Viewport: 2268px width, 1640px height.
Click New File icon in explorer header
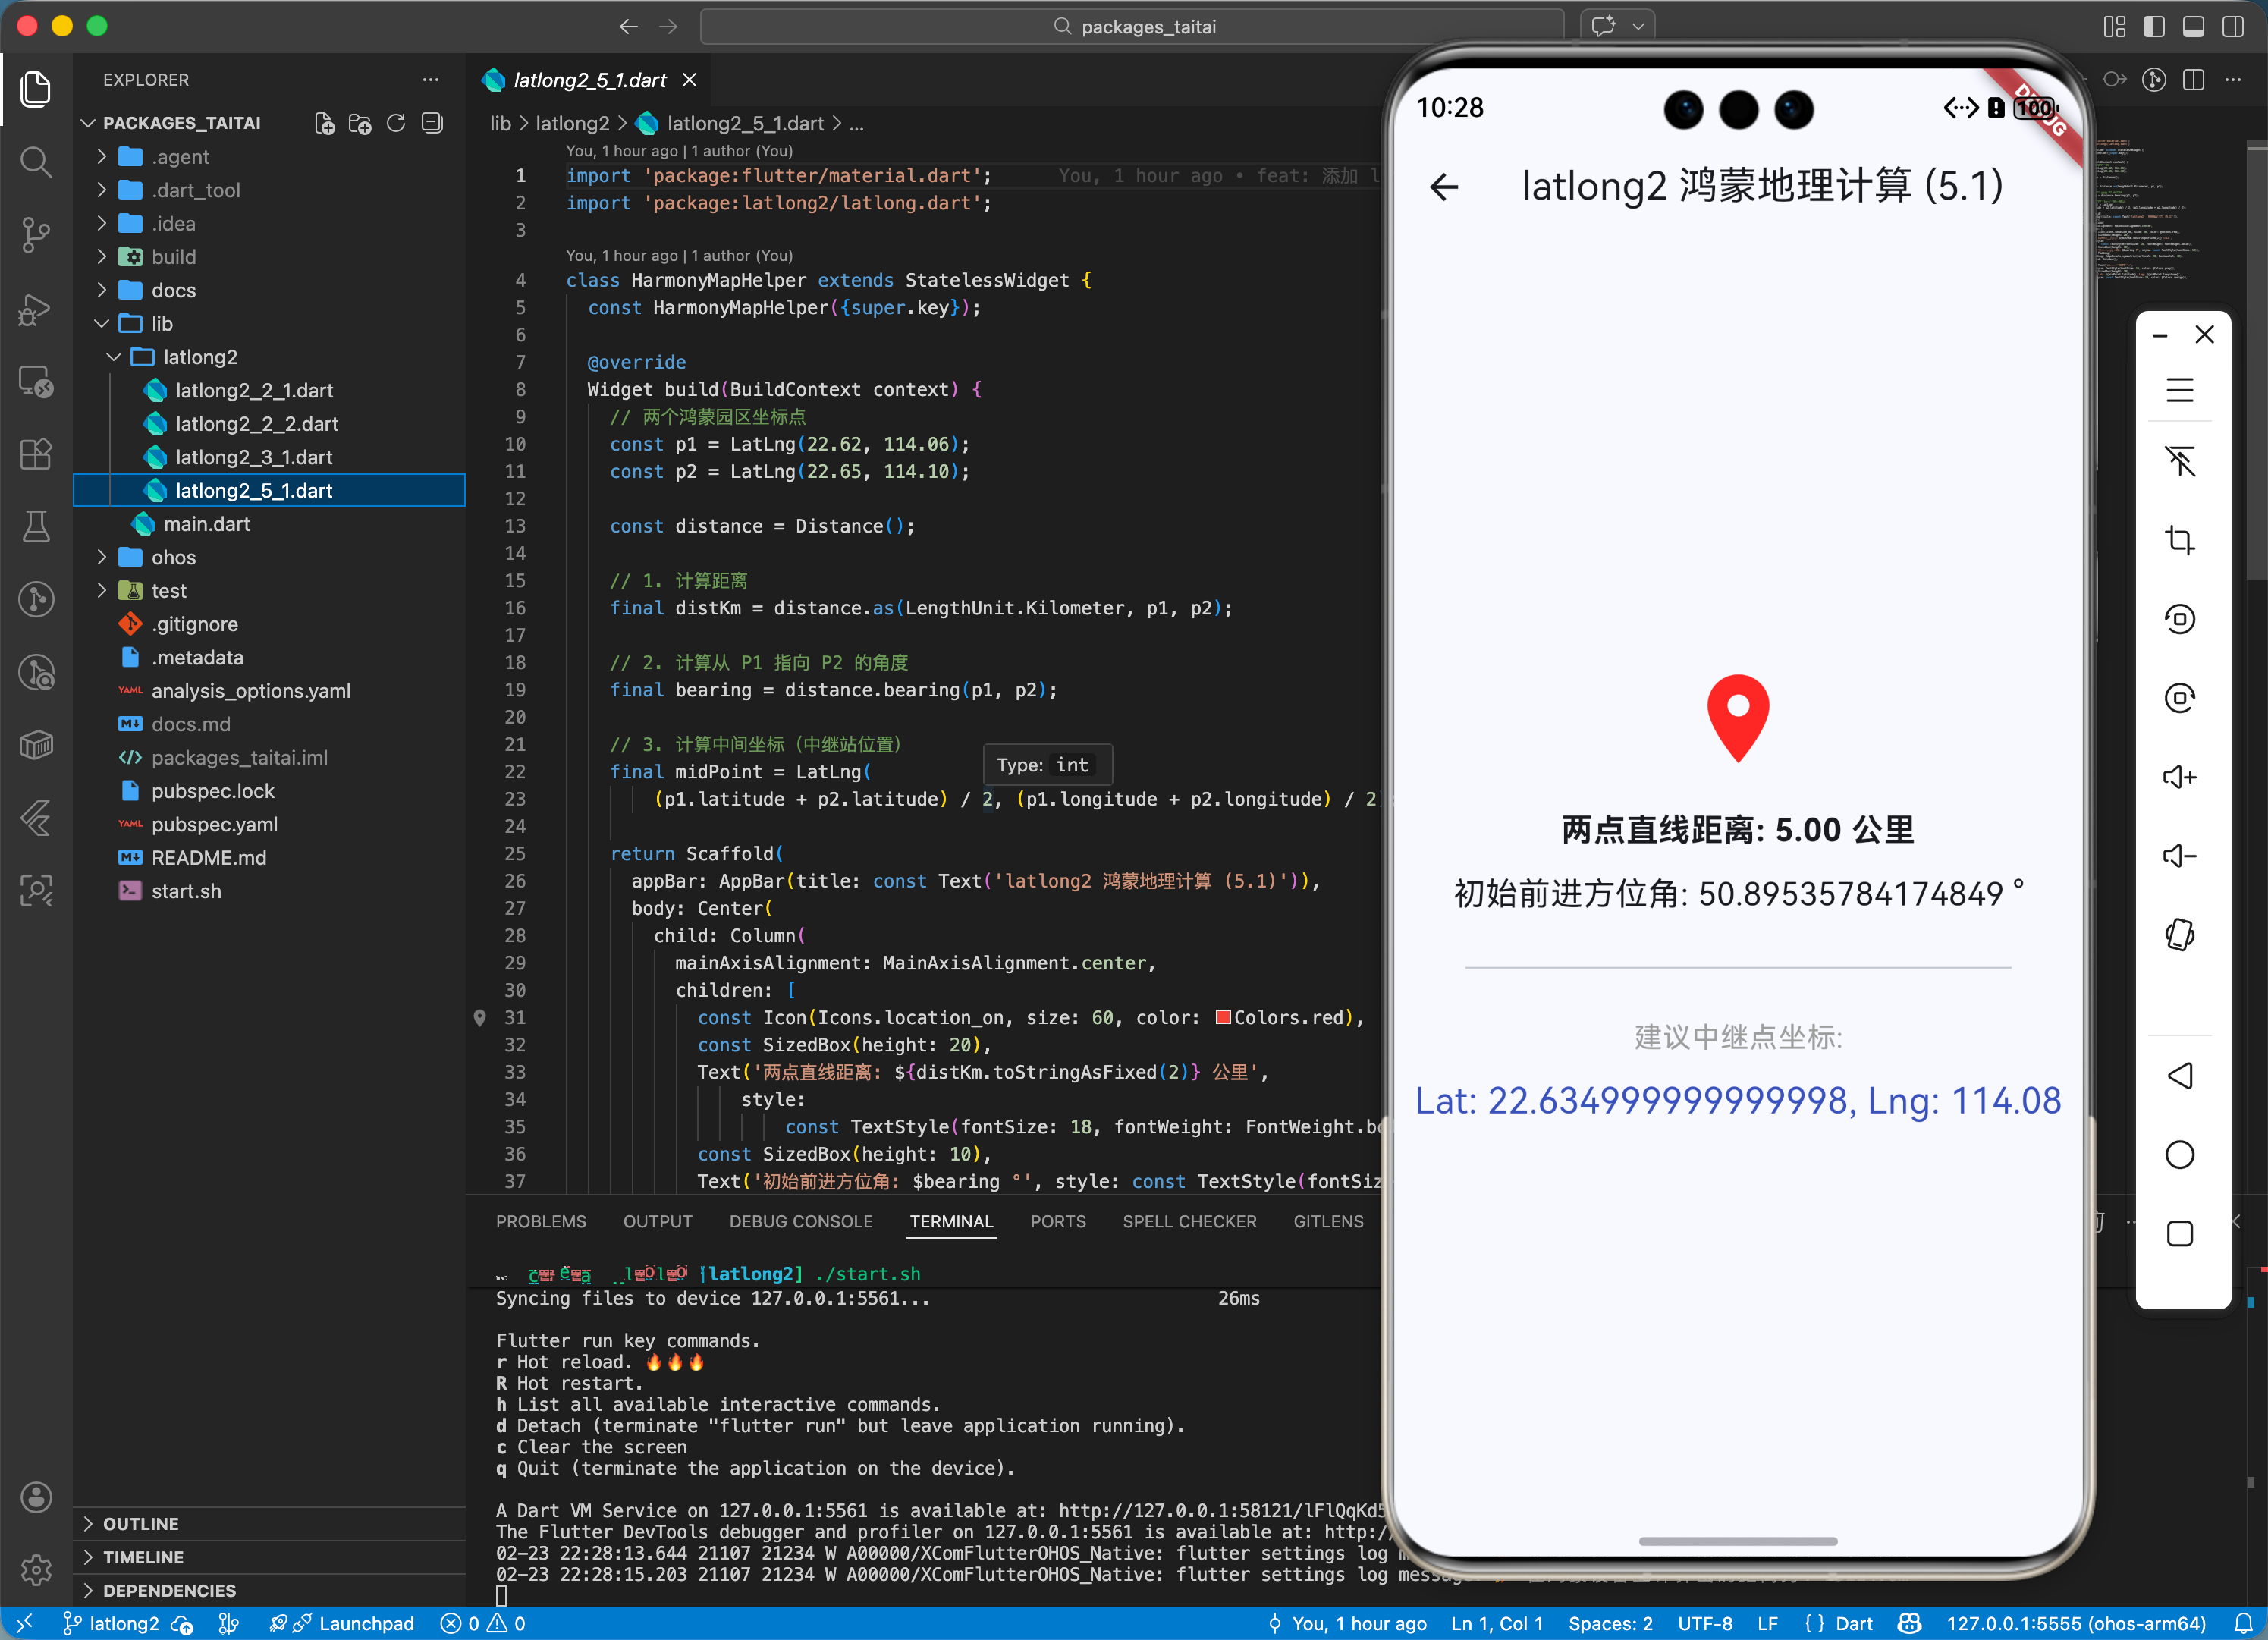pyautogui.click(x=324, y=123)
